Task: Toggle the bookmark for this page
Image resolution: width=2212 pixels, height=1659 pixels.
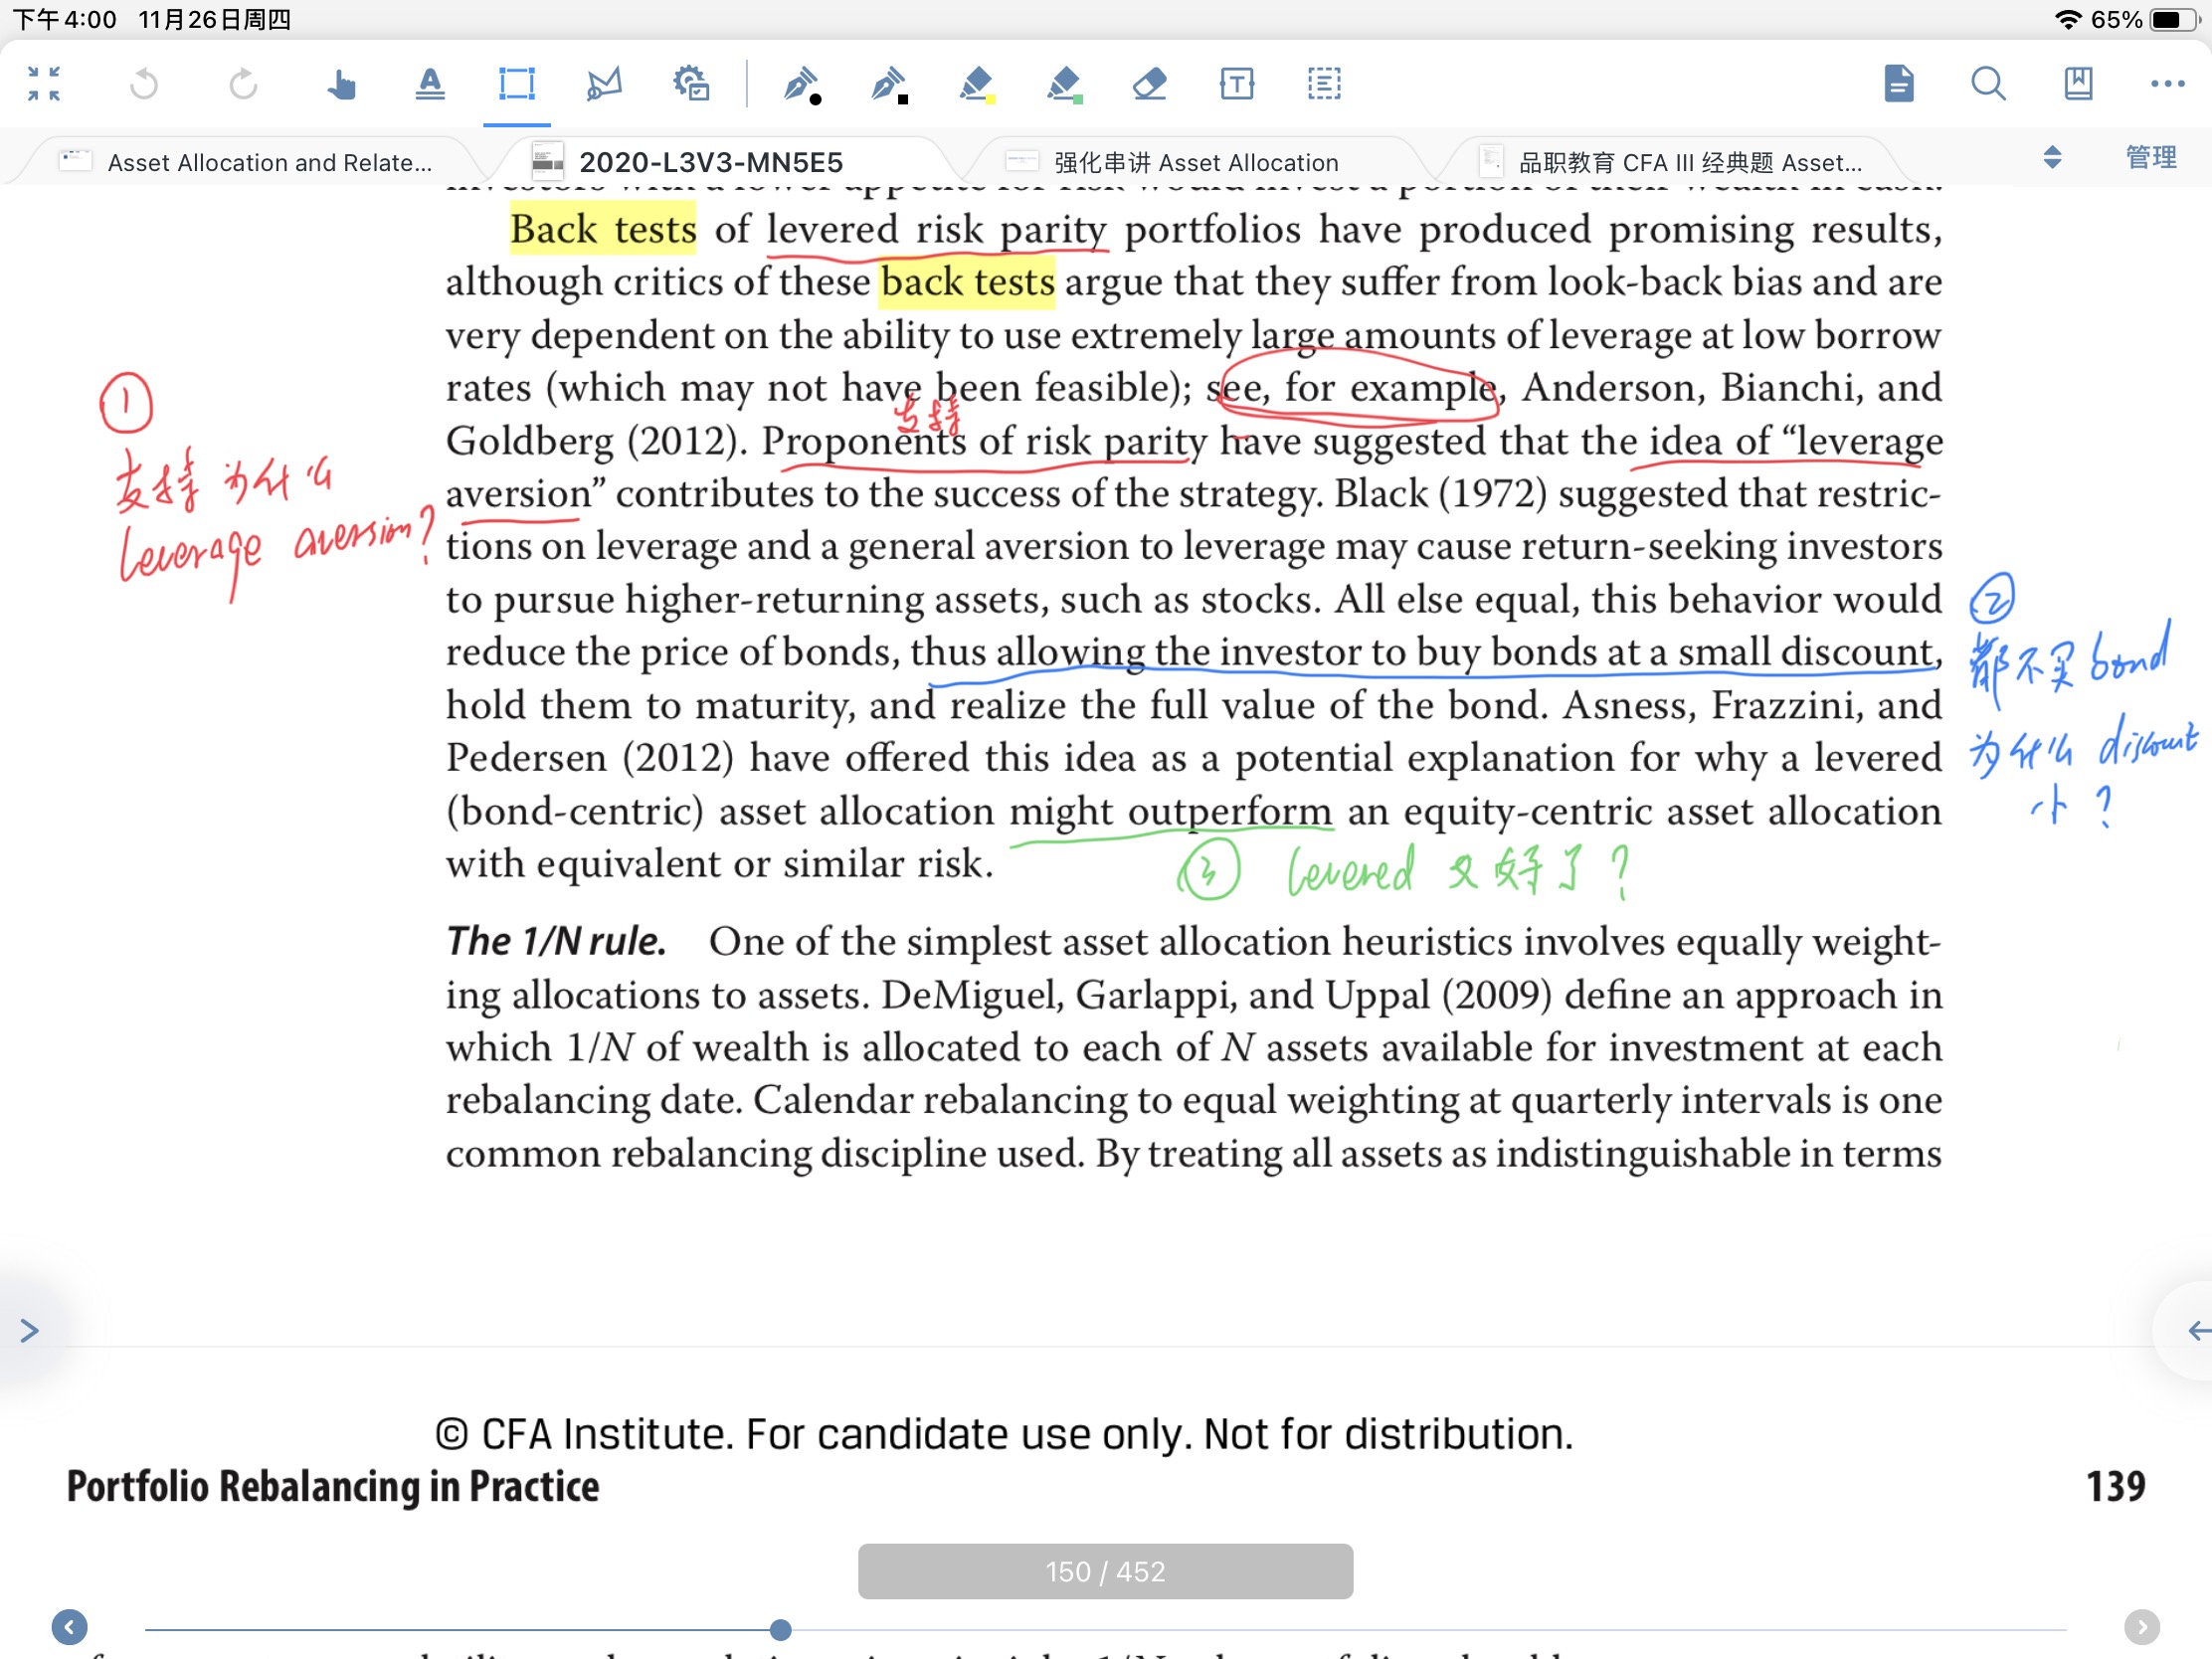Action: [2078, 84]
